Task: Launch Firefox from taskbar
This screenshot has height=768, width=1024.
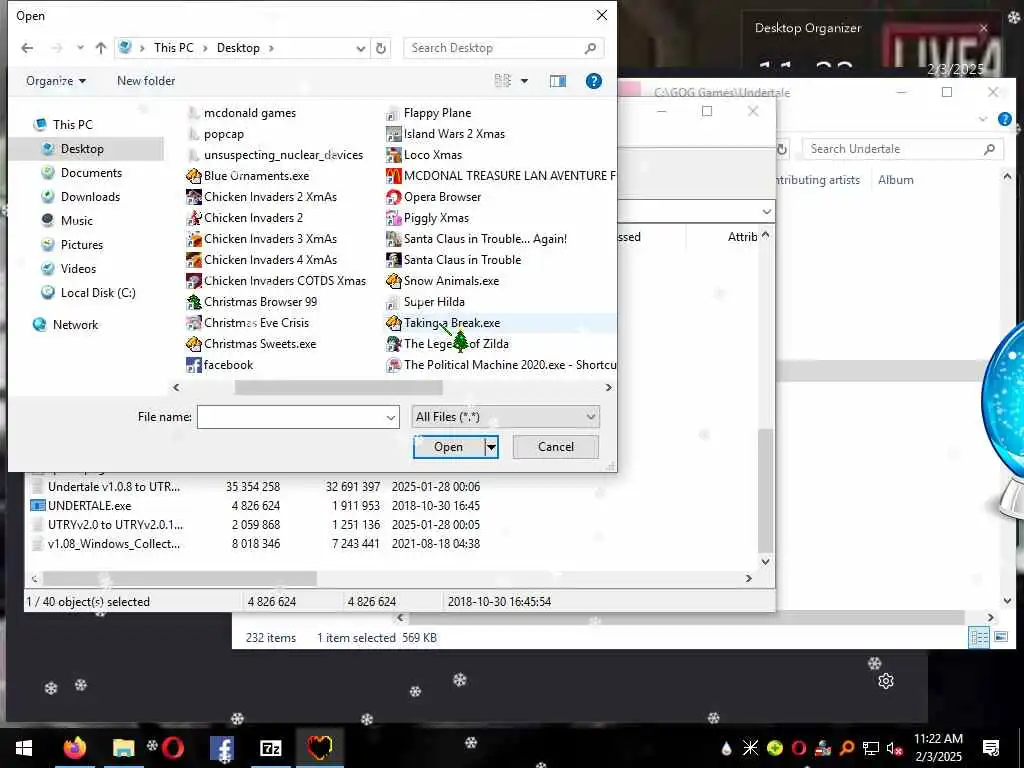Action: coord(74,748)
